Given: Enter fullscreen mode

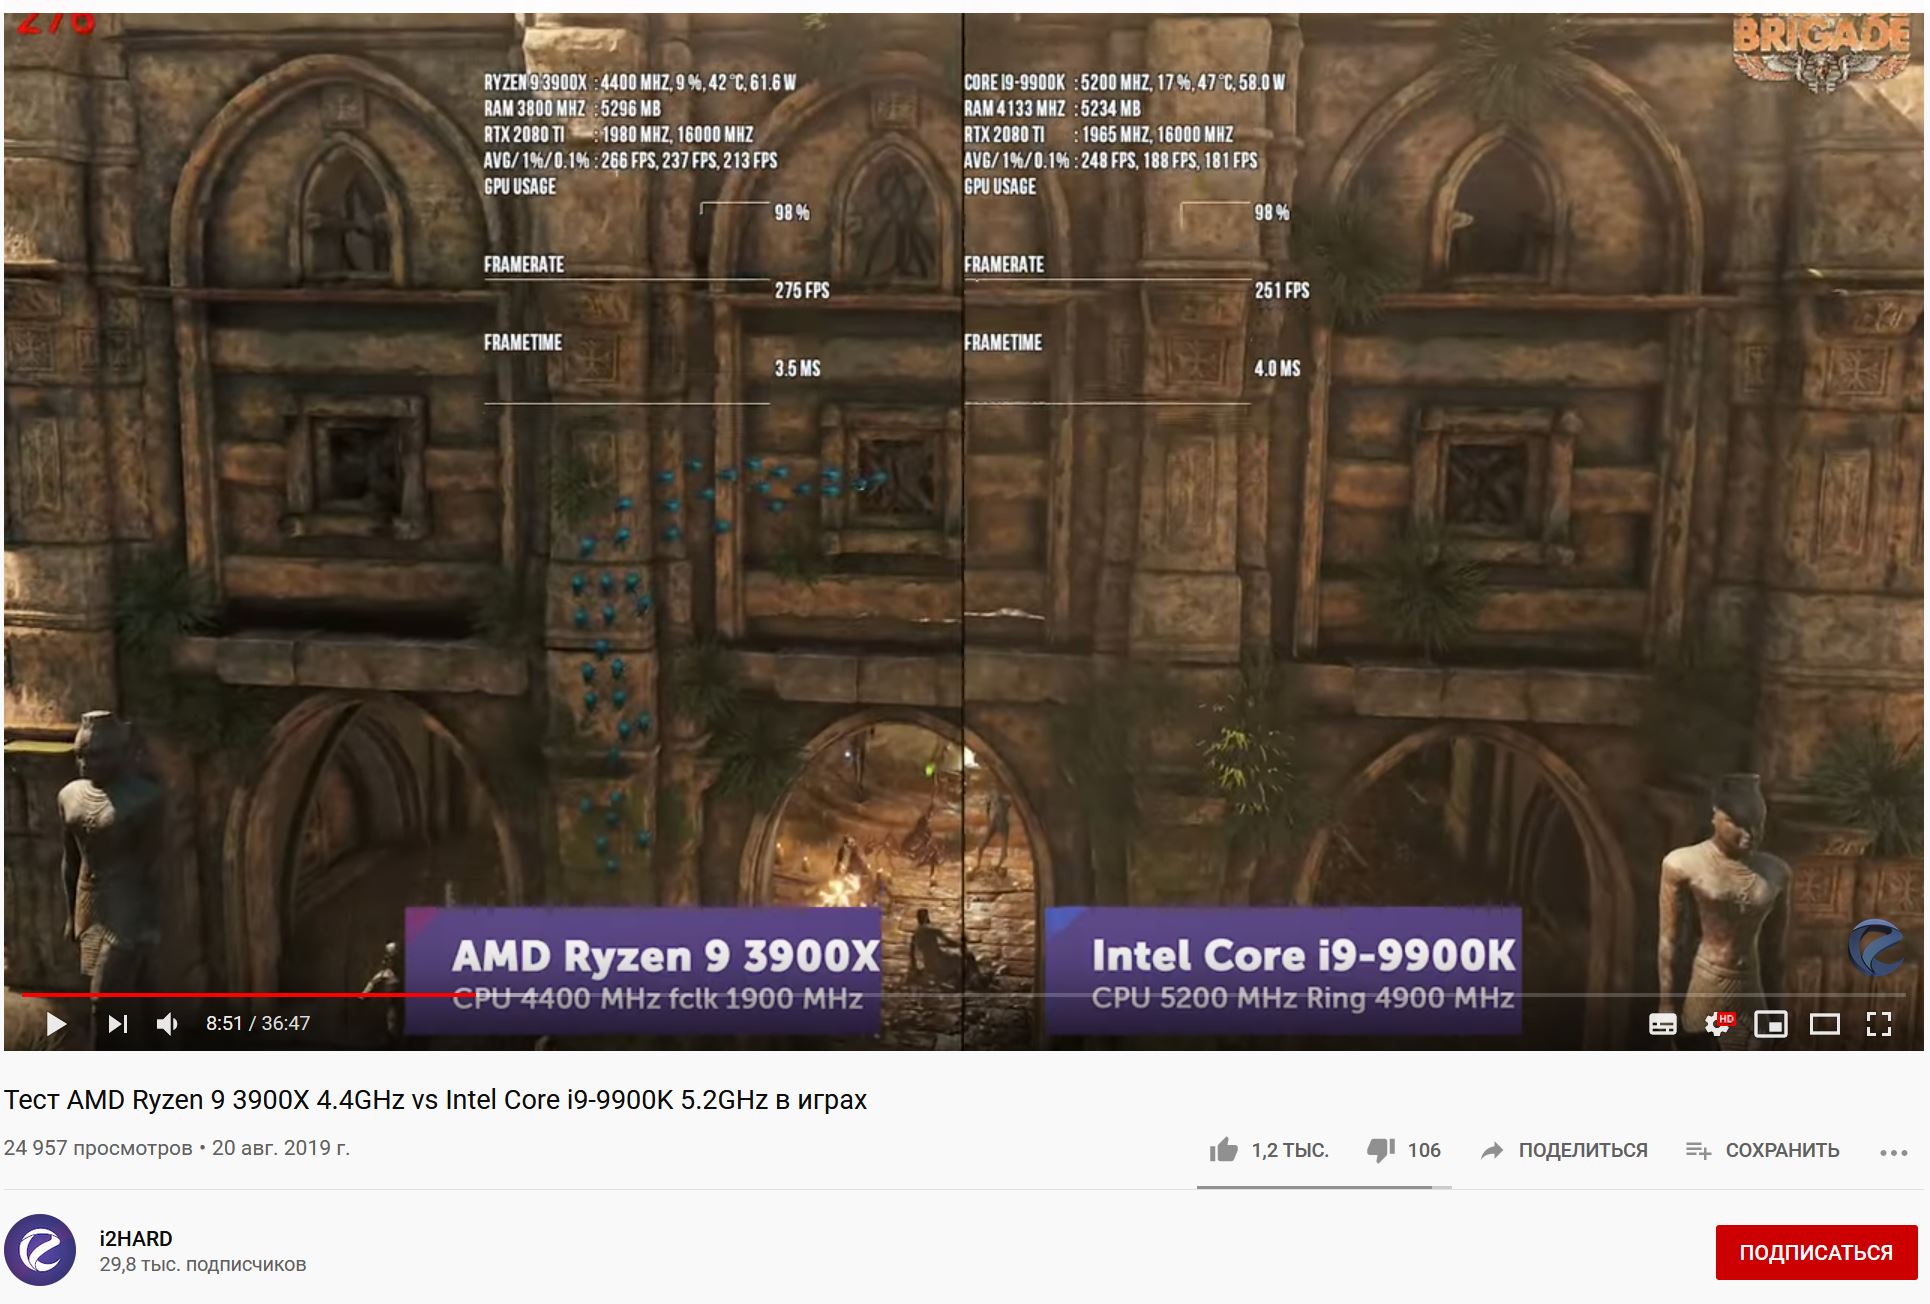Looking at the screenshot, I should tap(1878, 1024).
